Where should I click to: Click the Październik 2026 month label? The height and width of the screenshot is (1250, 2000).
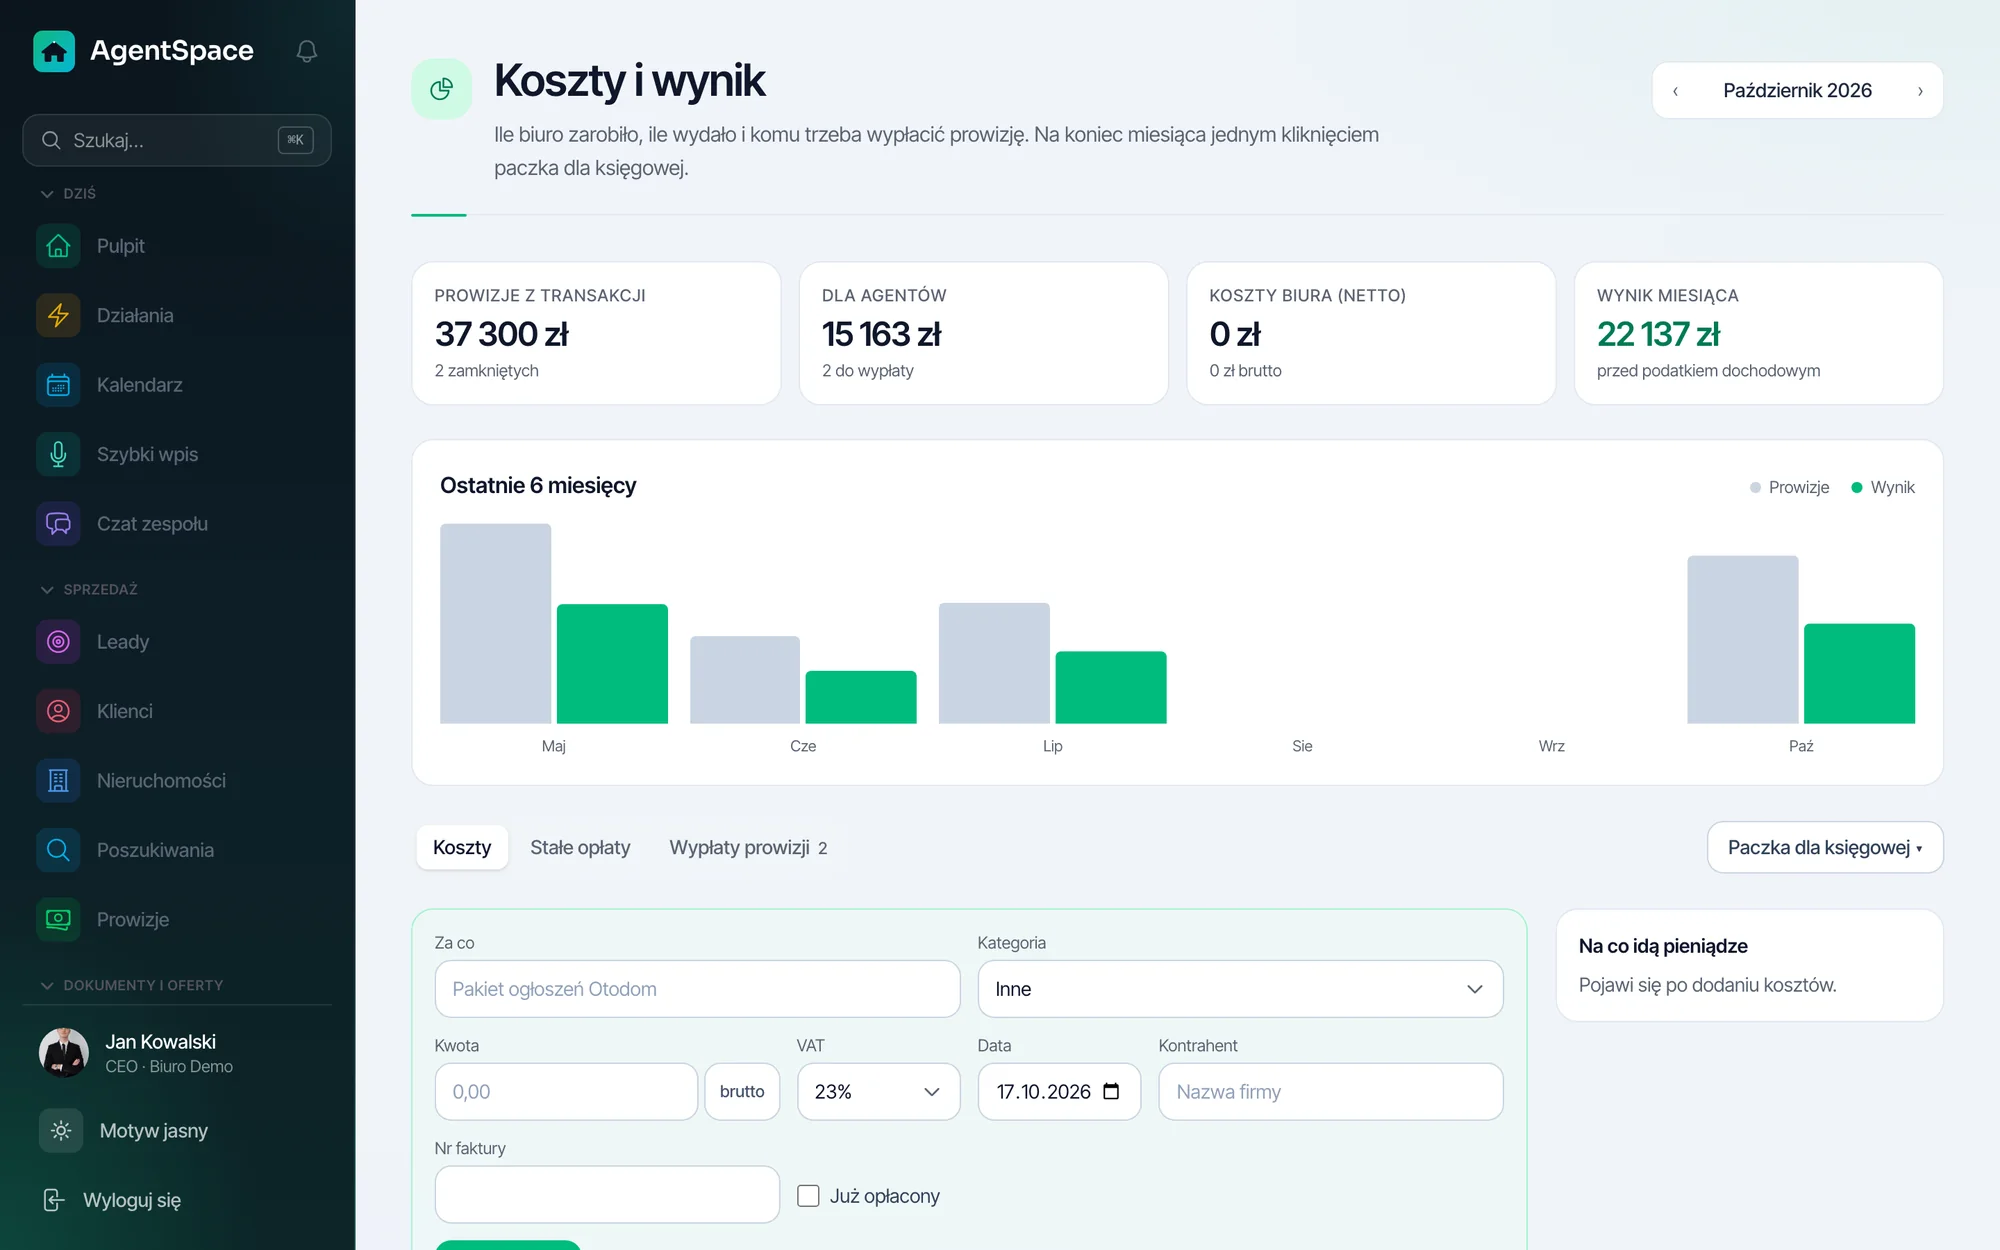pyautogui.click(x=1797, y=91)
